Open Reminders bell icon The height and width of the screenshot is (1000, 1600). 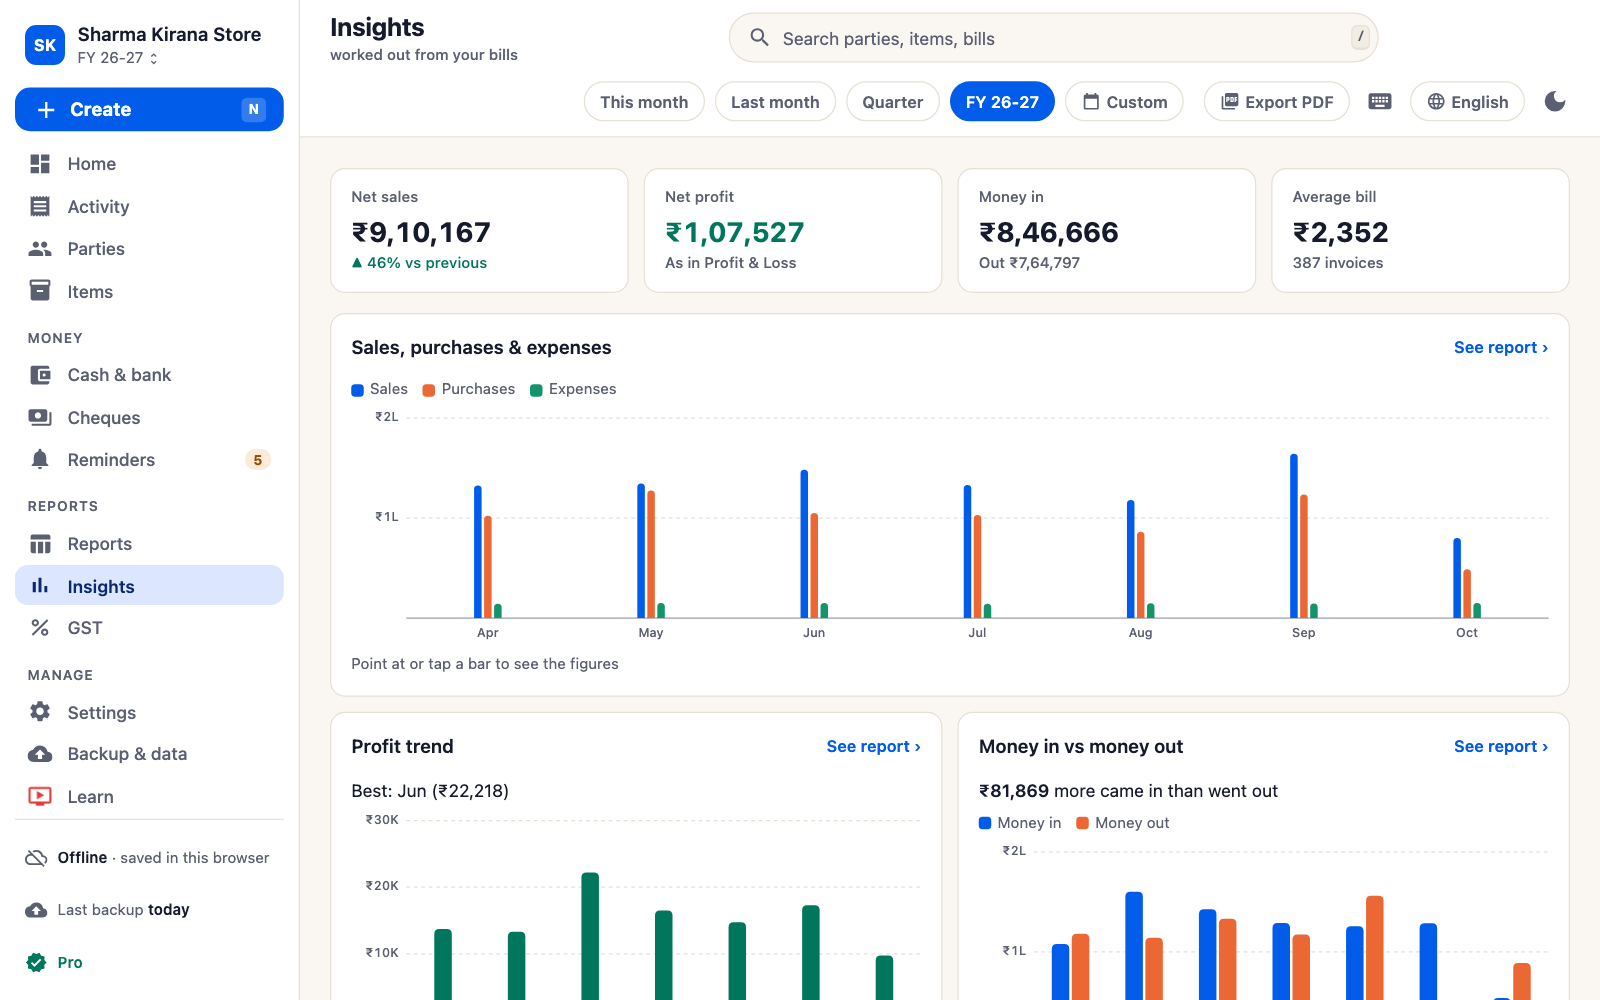coord(40,460)
